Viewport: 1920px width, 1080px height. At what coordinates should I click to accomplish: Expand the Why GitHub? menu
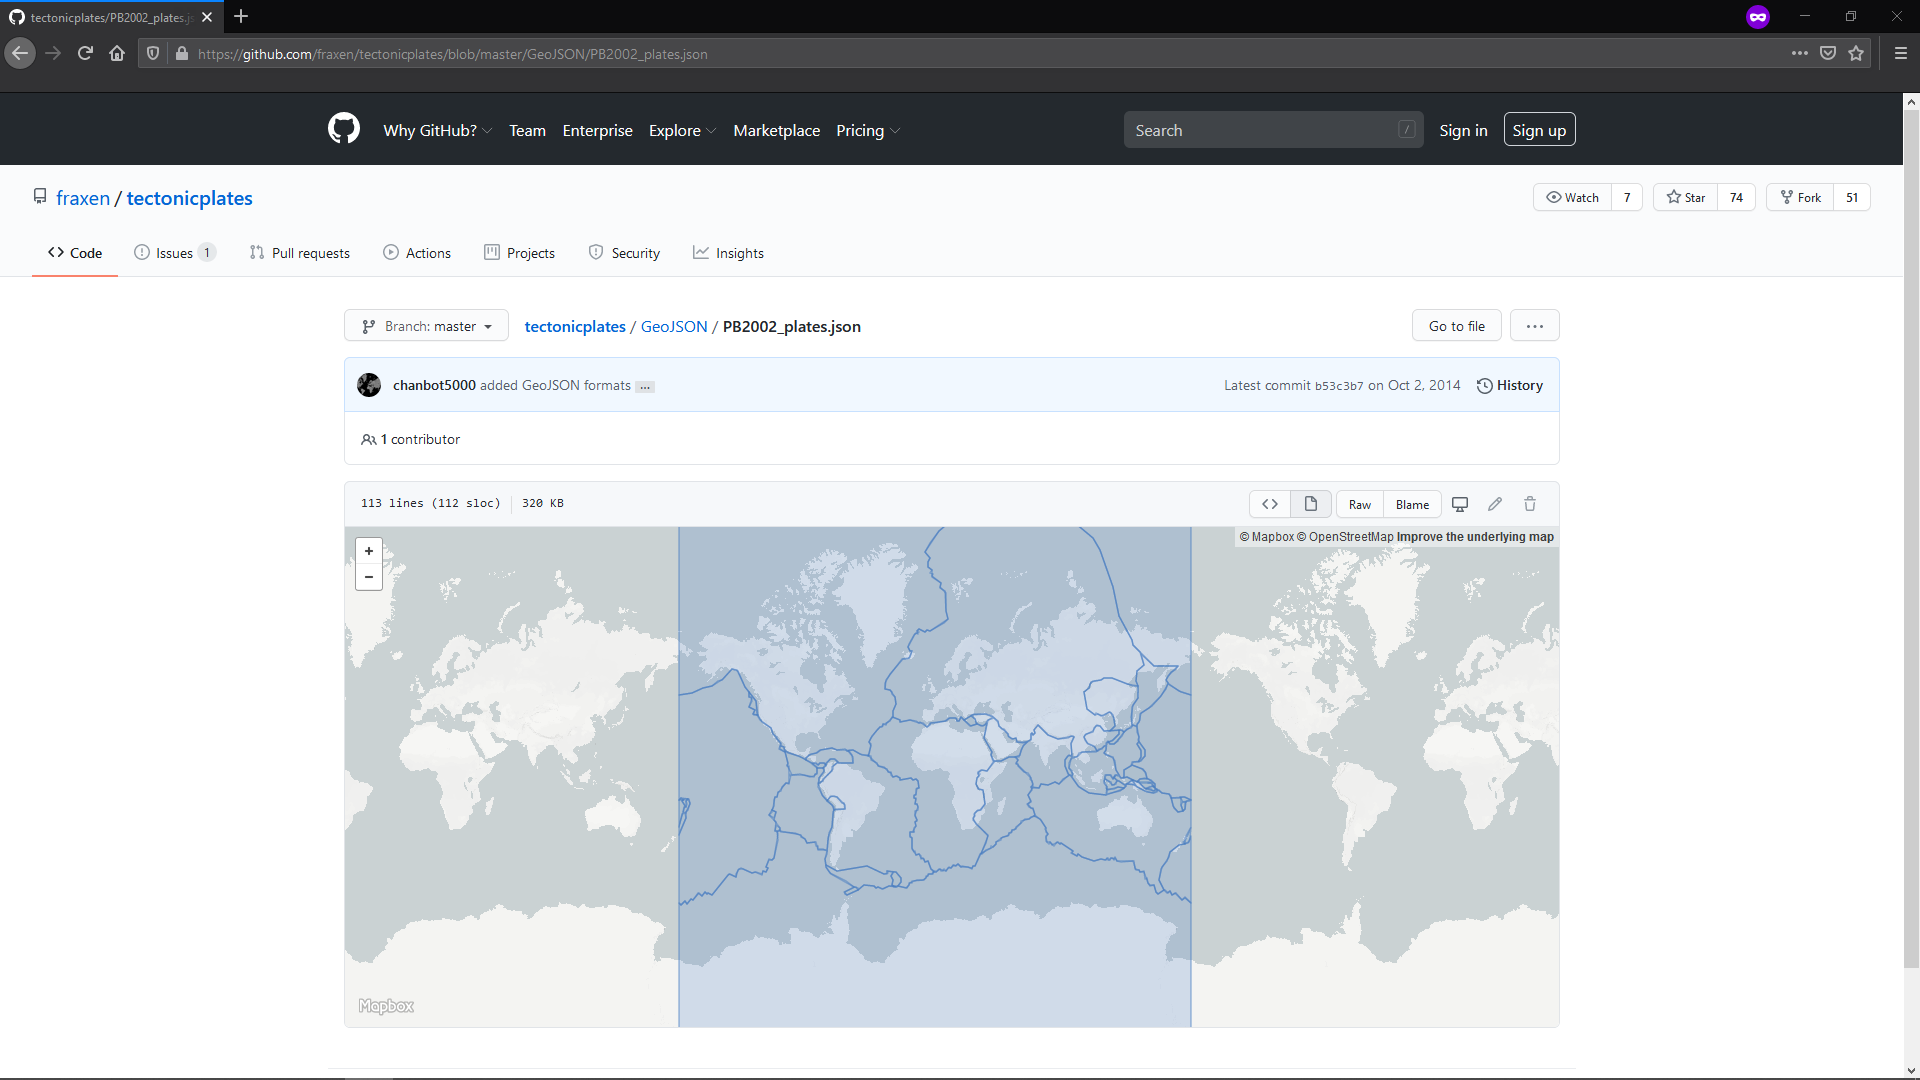click(437, 130)
